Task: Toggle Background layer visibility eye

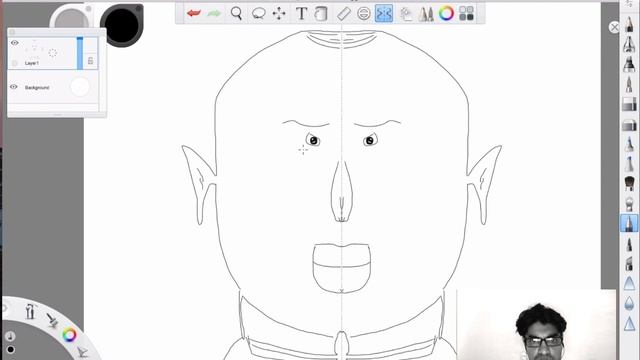Action: click(x=13, y=87)
